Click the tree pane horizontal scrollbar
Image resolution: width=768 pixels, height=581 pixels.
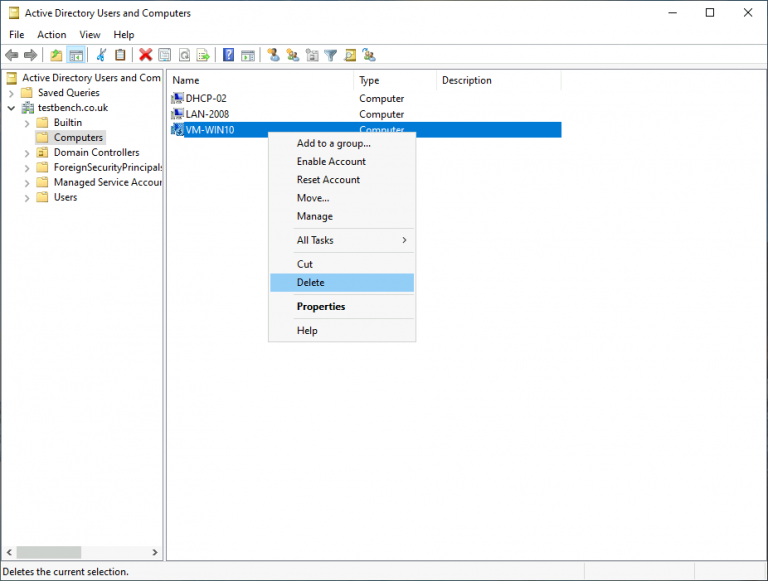(80, 552)
